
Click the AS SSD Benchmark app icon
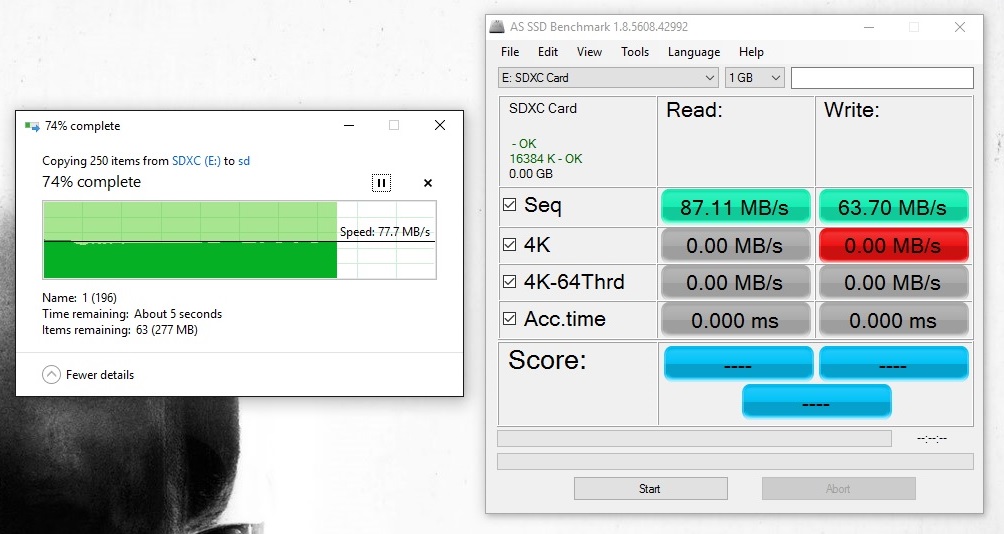[x=497, y=27]
